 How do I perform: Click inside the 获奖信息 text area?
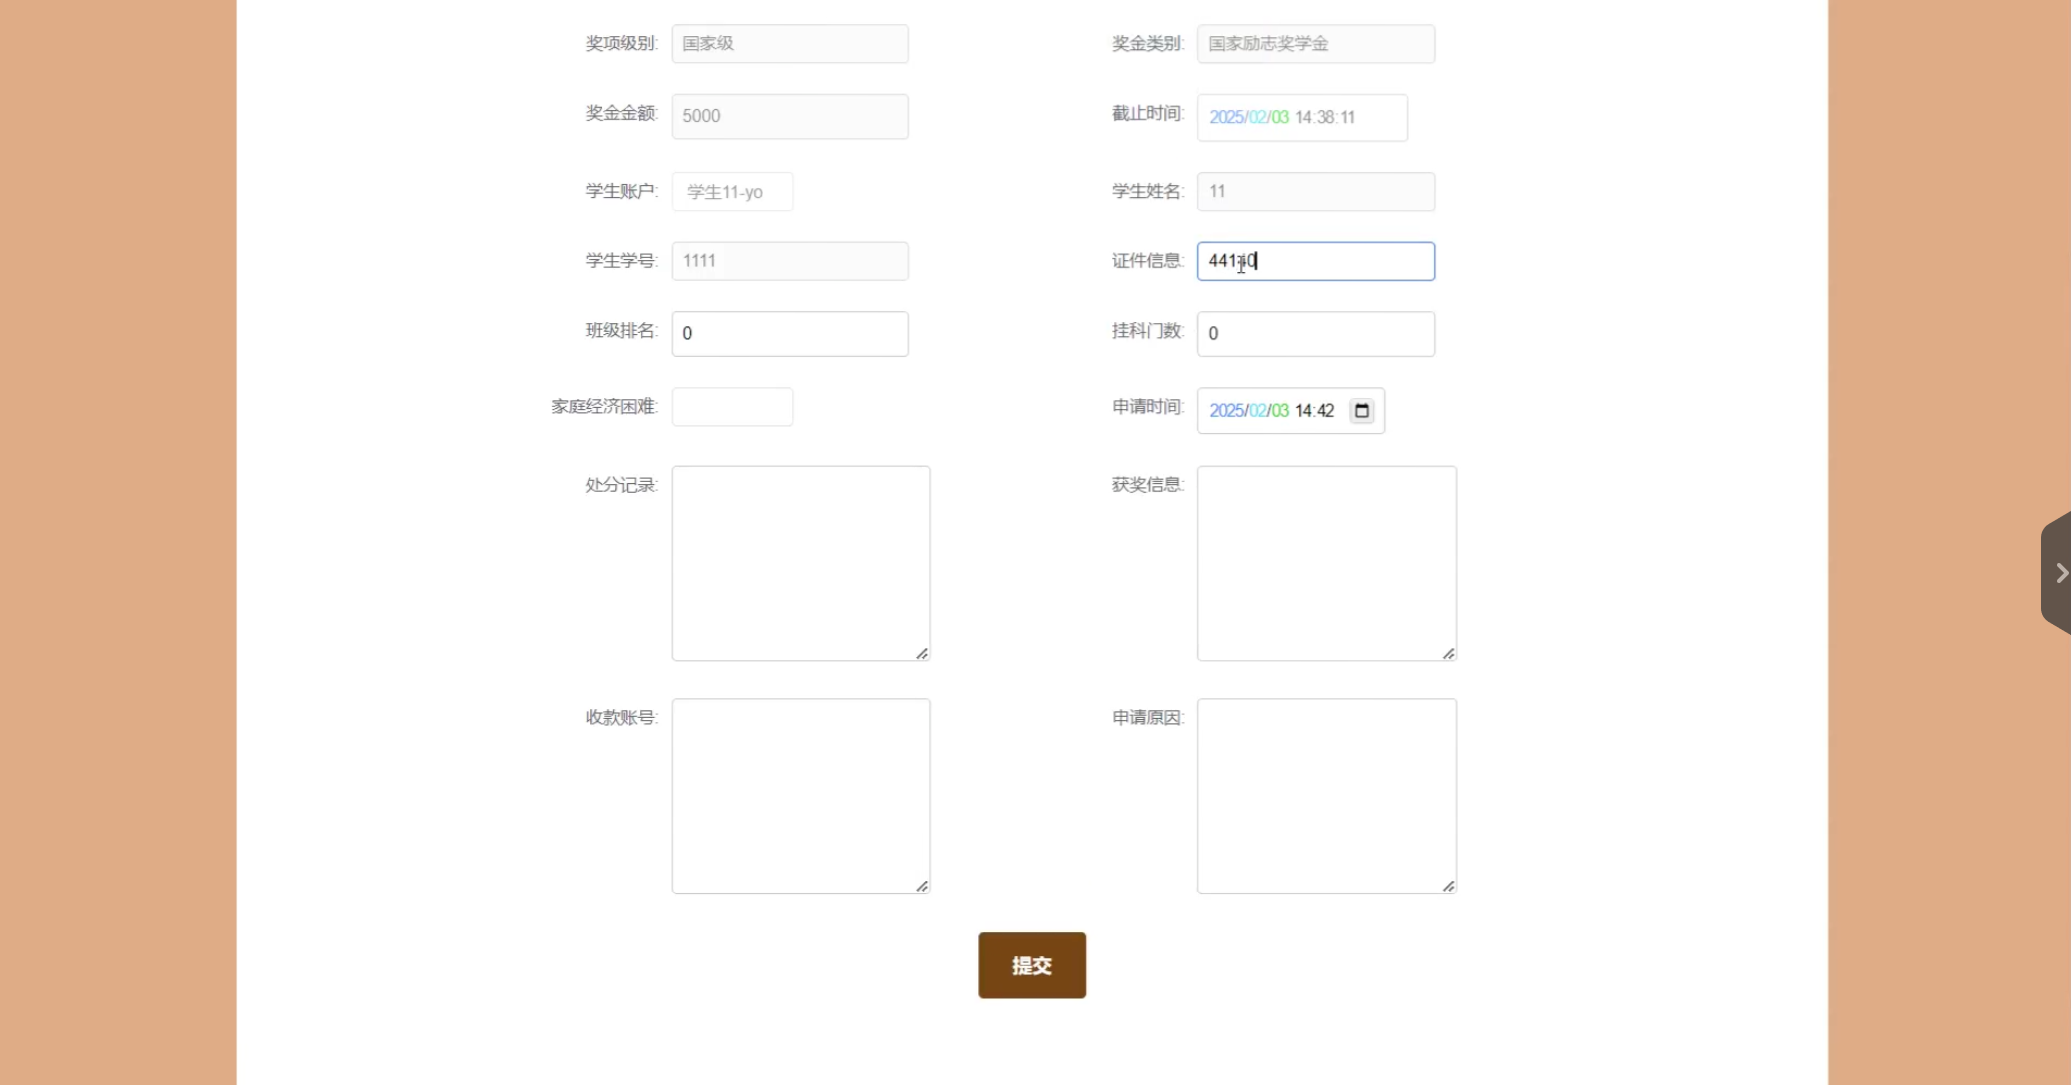[1326, 562]
